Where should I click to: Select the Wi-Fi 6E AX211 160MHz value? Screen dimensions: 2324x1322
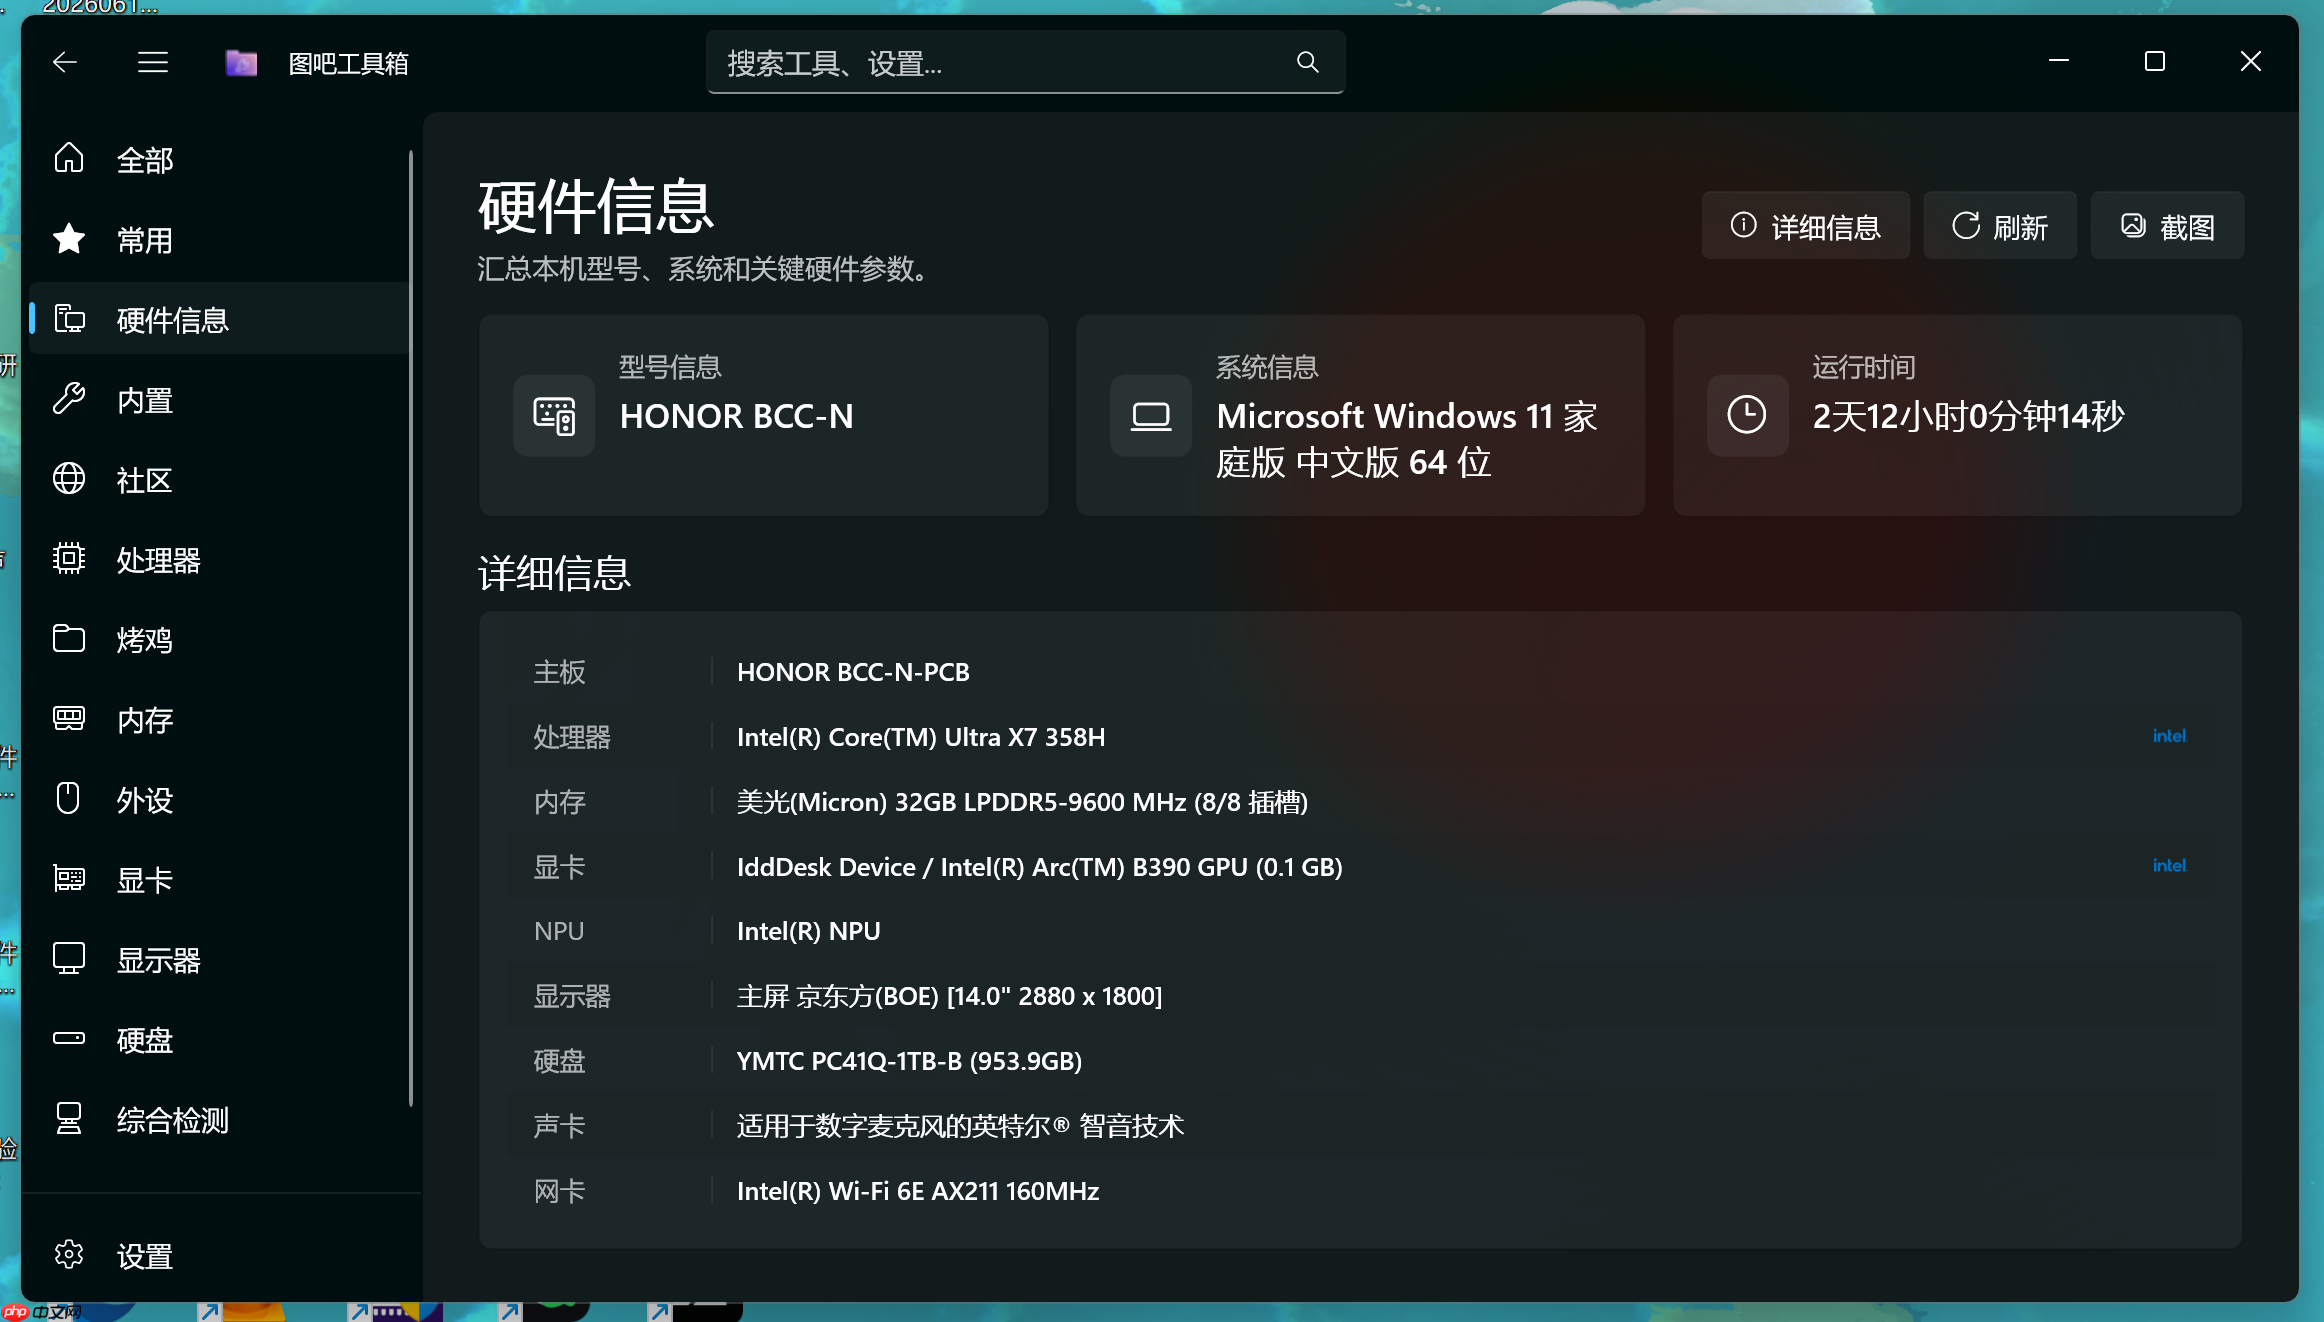[x=918, y=1191]
